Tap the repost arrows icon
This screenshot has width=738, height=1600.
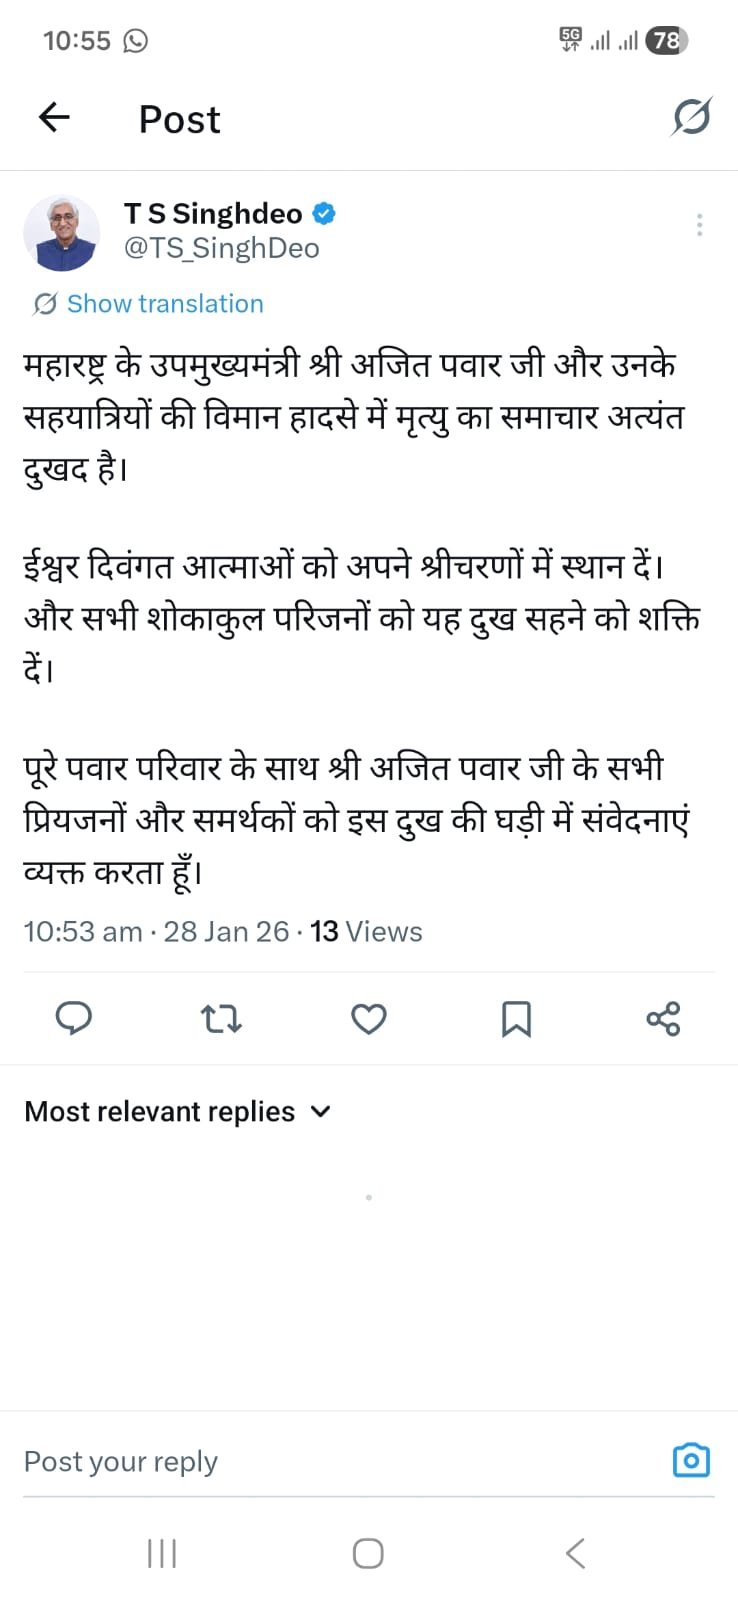point(221,1019)
